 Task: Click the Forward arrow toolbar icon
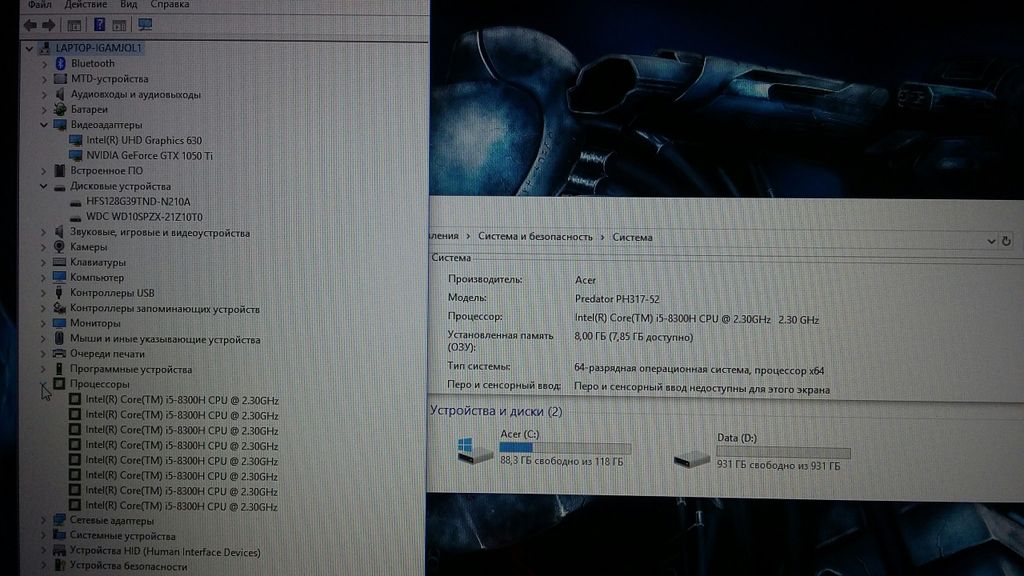(48, 25)
